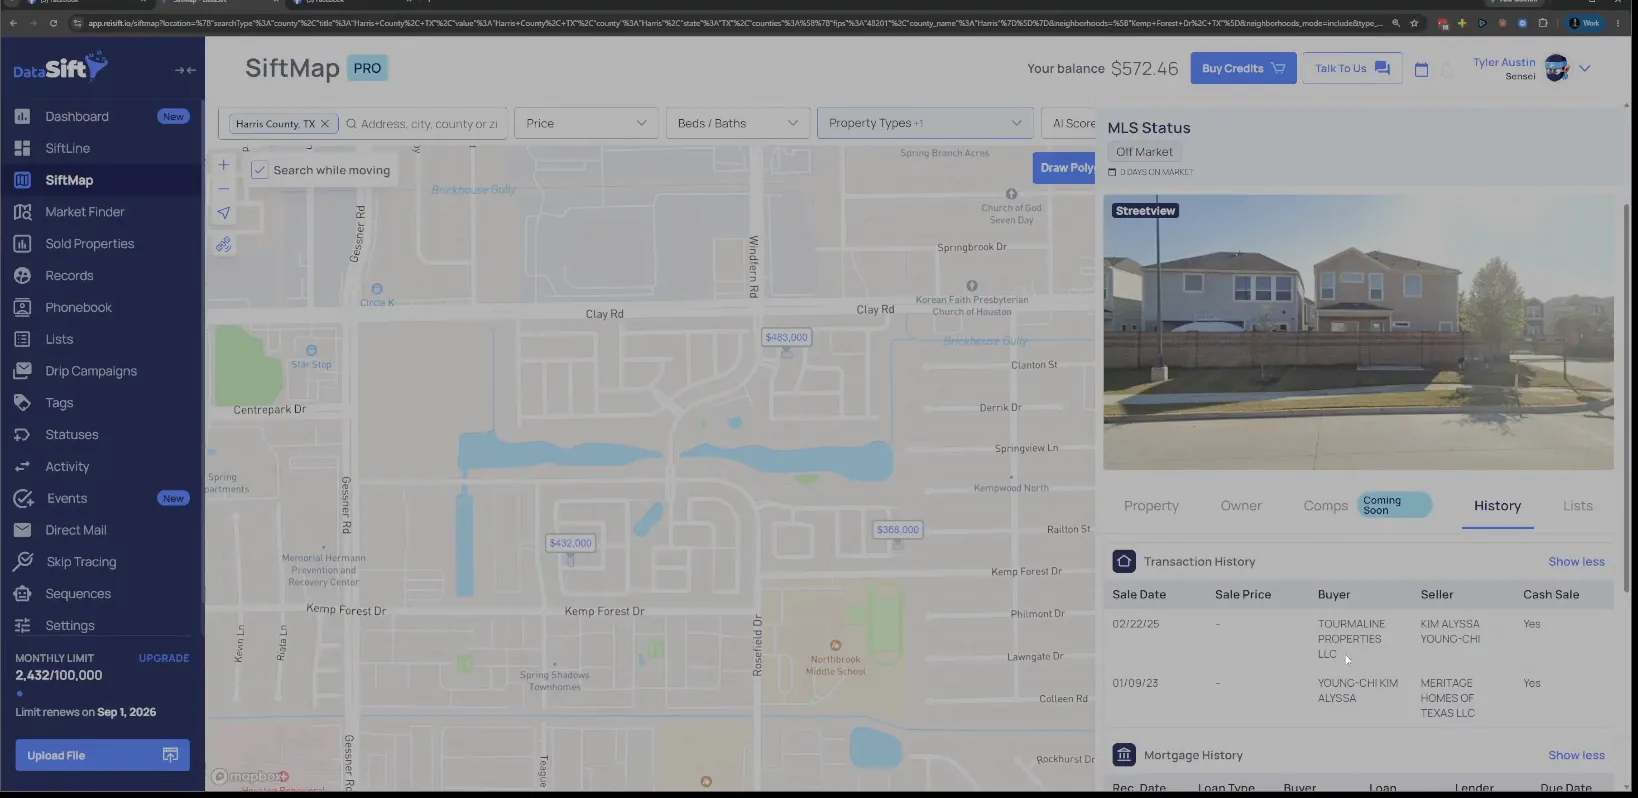Open Skip Tracing

(x=81, y=562)
